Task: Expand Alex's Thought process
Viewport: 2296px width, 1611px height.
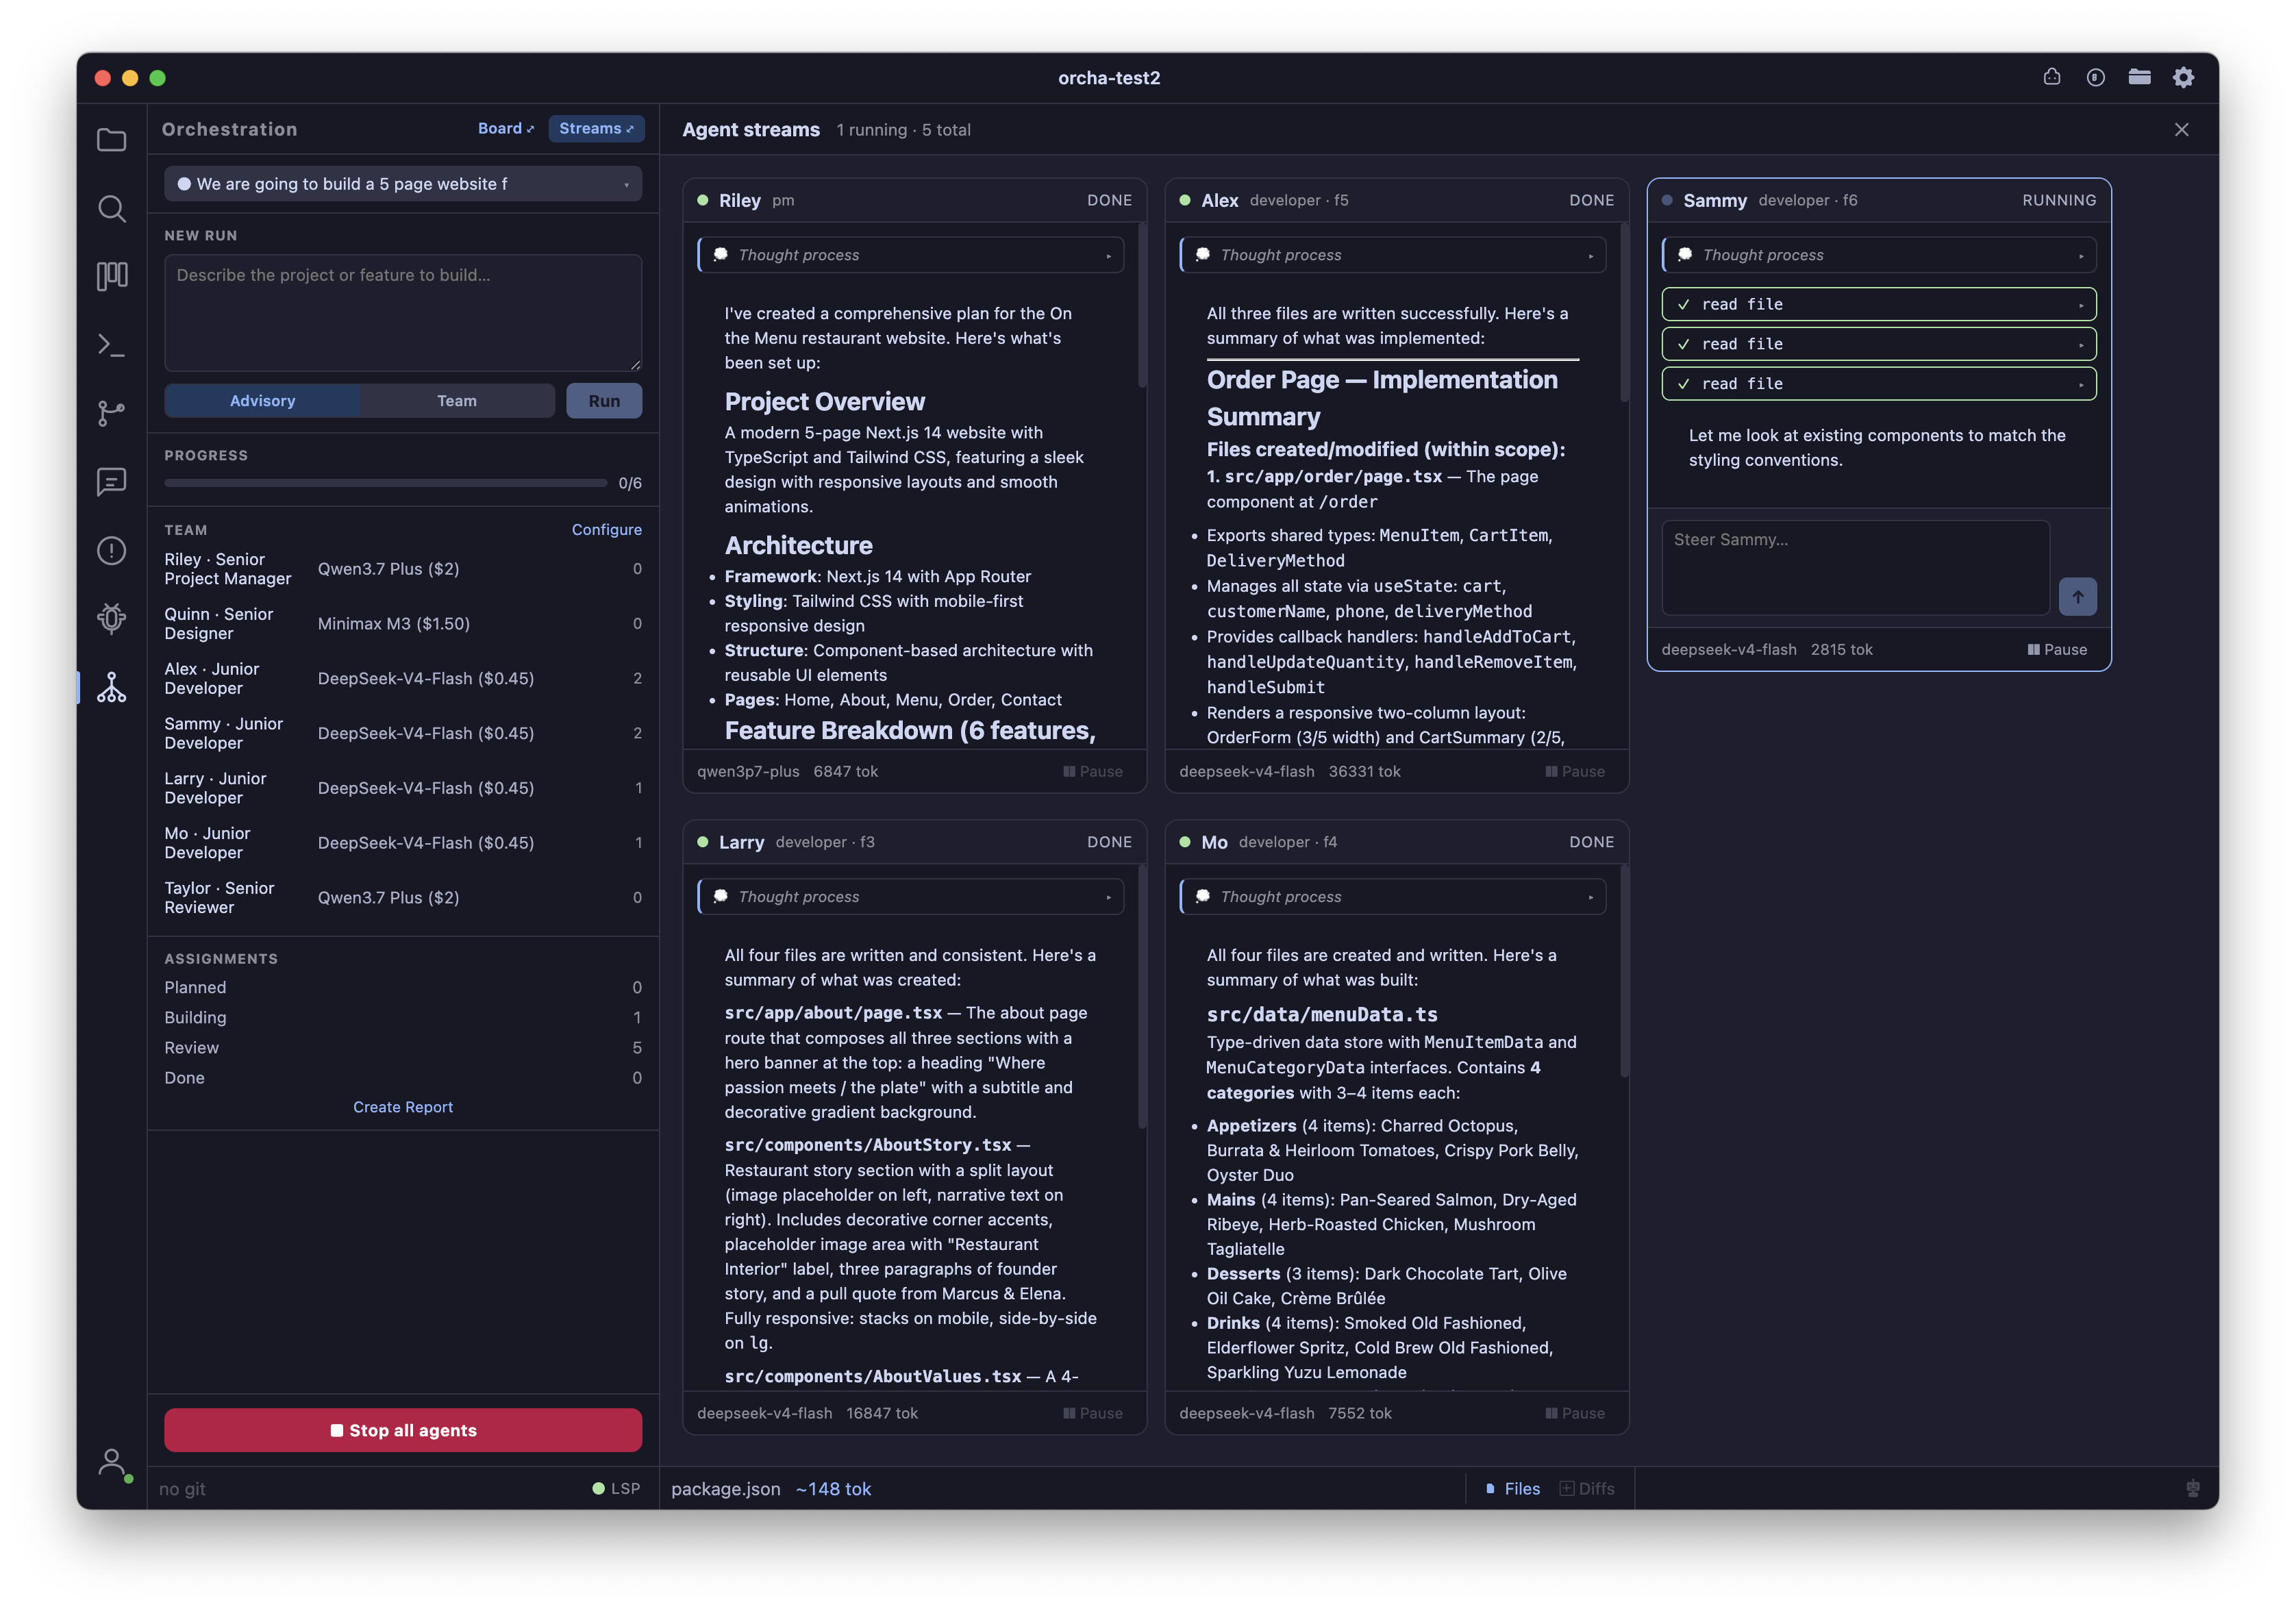Action: point(1393,255)
